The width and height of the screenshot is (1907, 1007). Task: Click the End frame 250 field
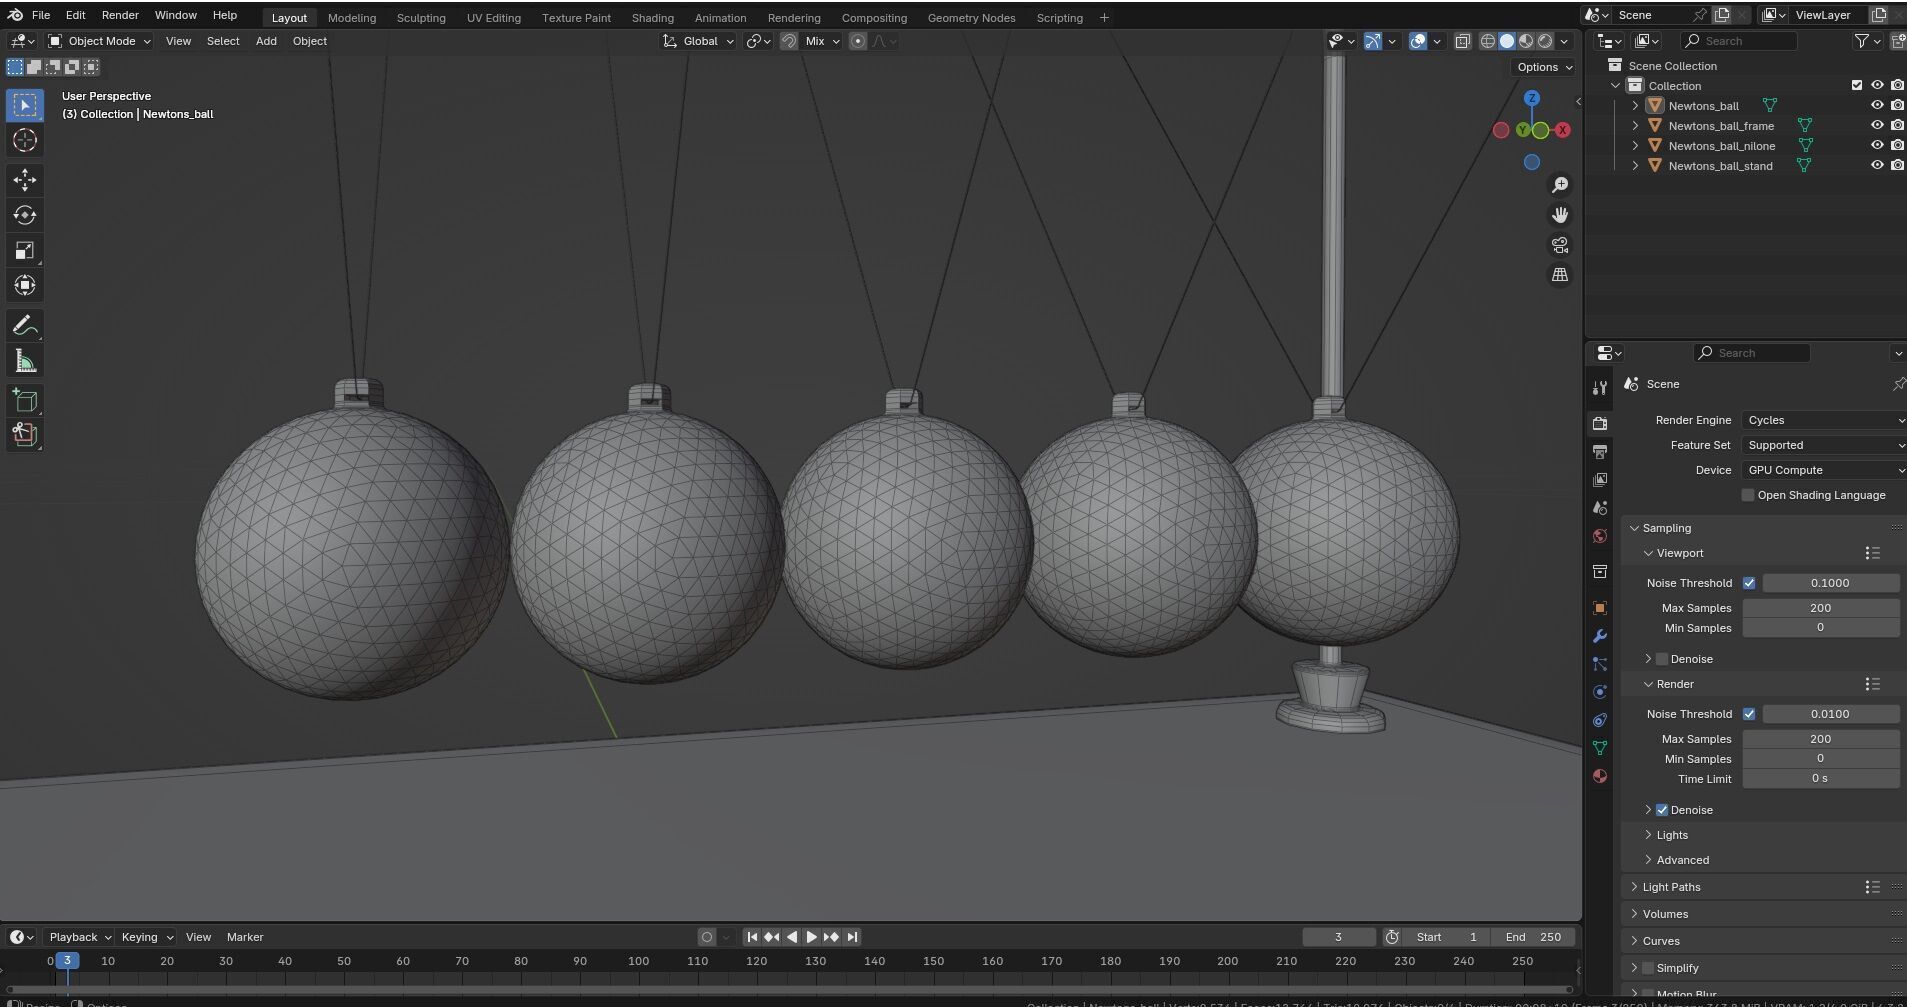1533,937
